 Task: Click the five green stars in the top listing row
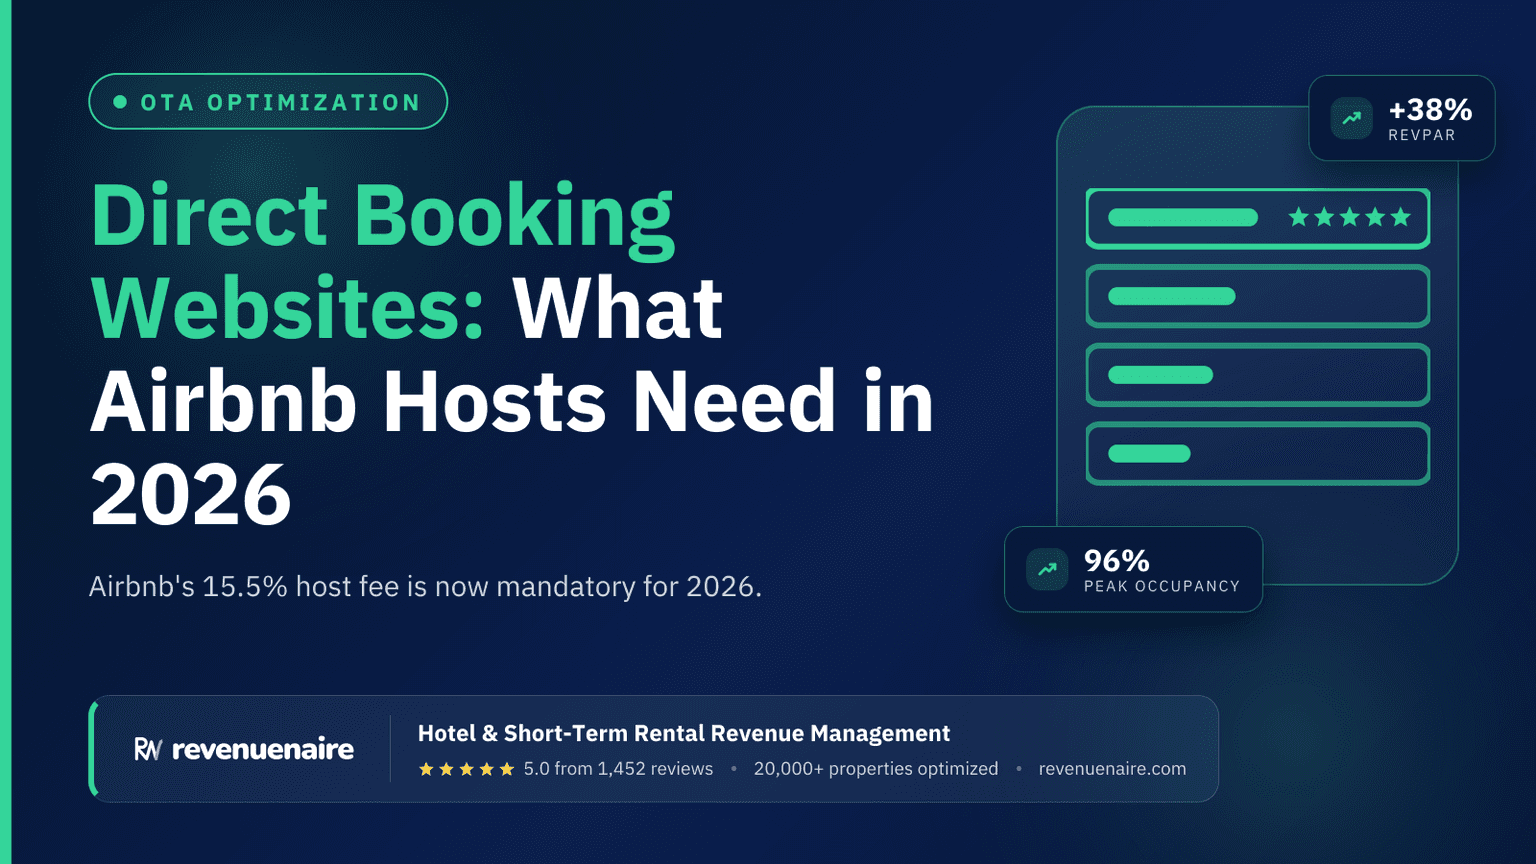[x=1349, y=217]
